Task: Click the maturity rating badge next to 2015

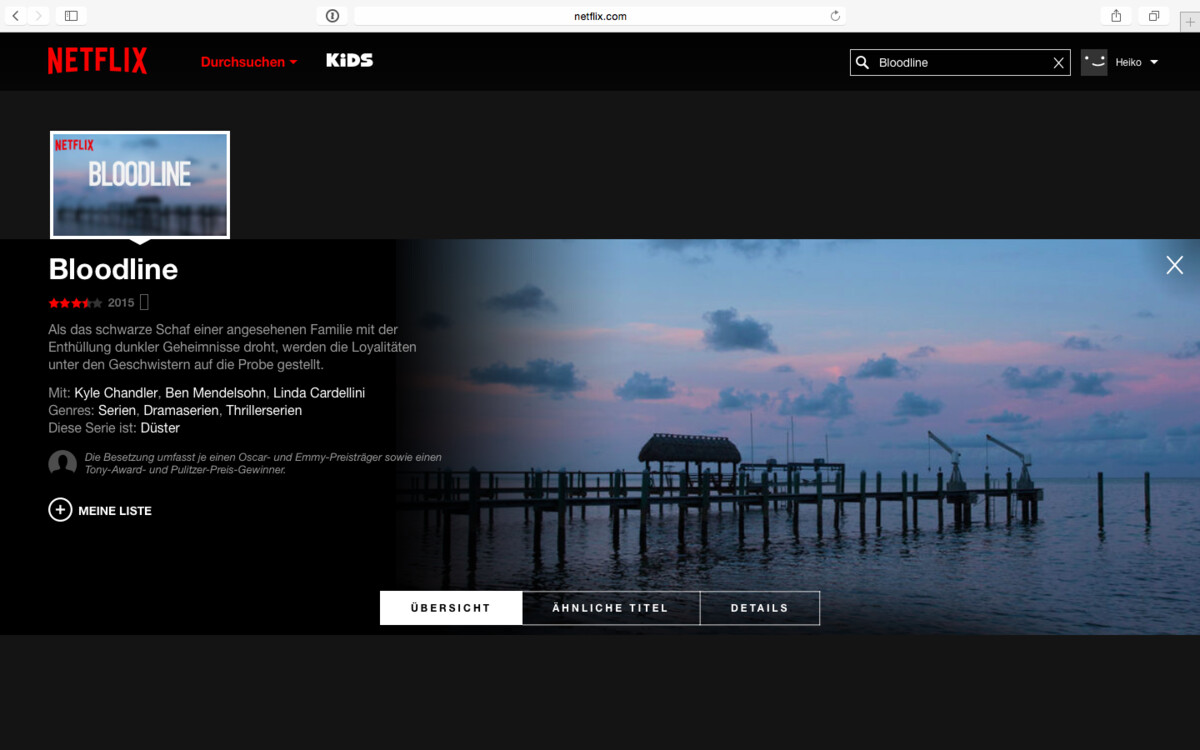Action: coord(144,302)
